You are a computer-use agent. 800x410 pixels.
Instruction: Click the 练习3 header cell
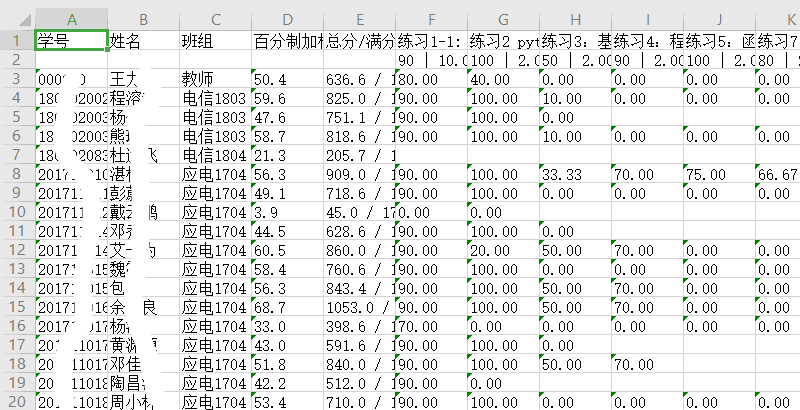point(575,40)
